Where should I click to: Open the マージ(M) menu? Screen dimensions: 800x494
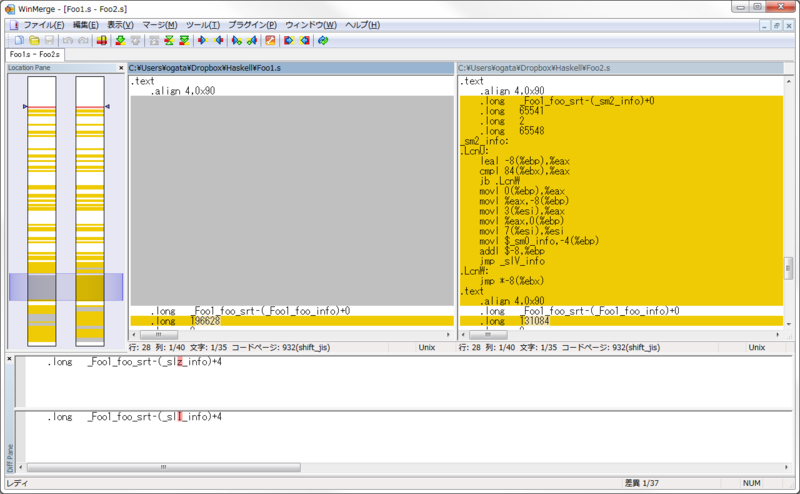160,25
